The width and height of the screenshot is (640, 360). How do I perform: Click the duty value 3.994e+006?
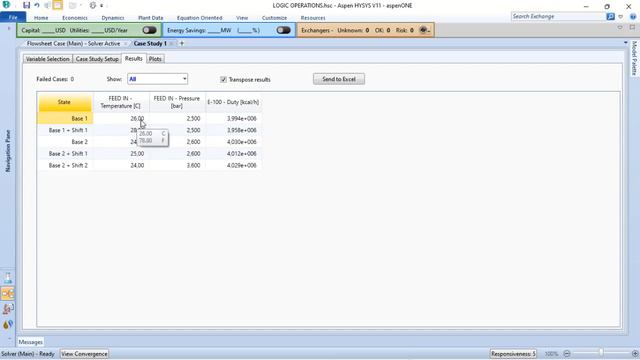click(242, 118)
